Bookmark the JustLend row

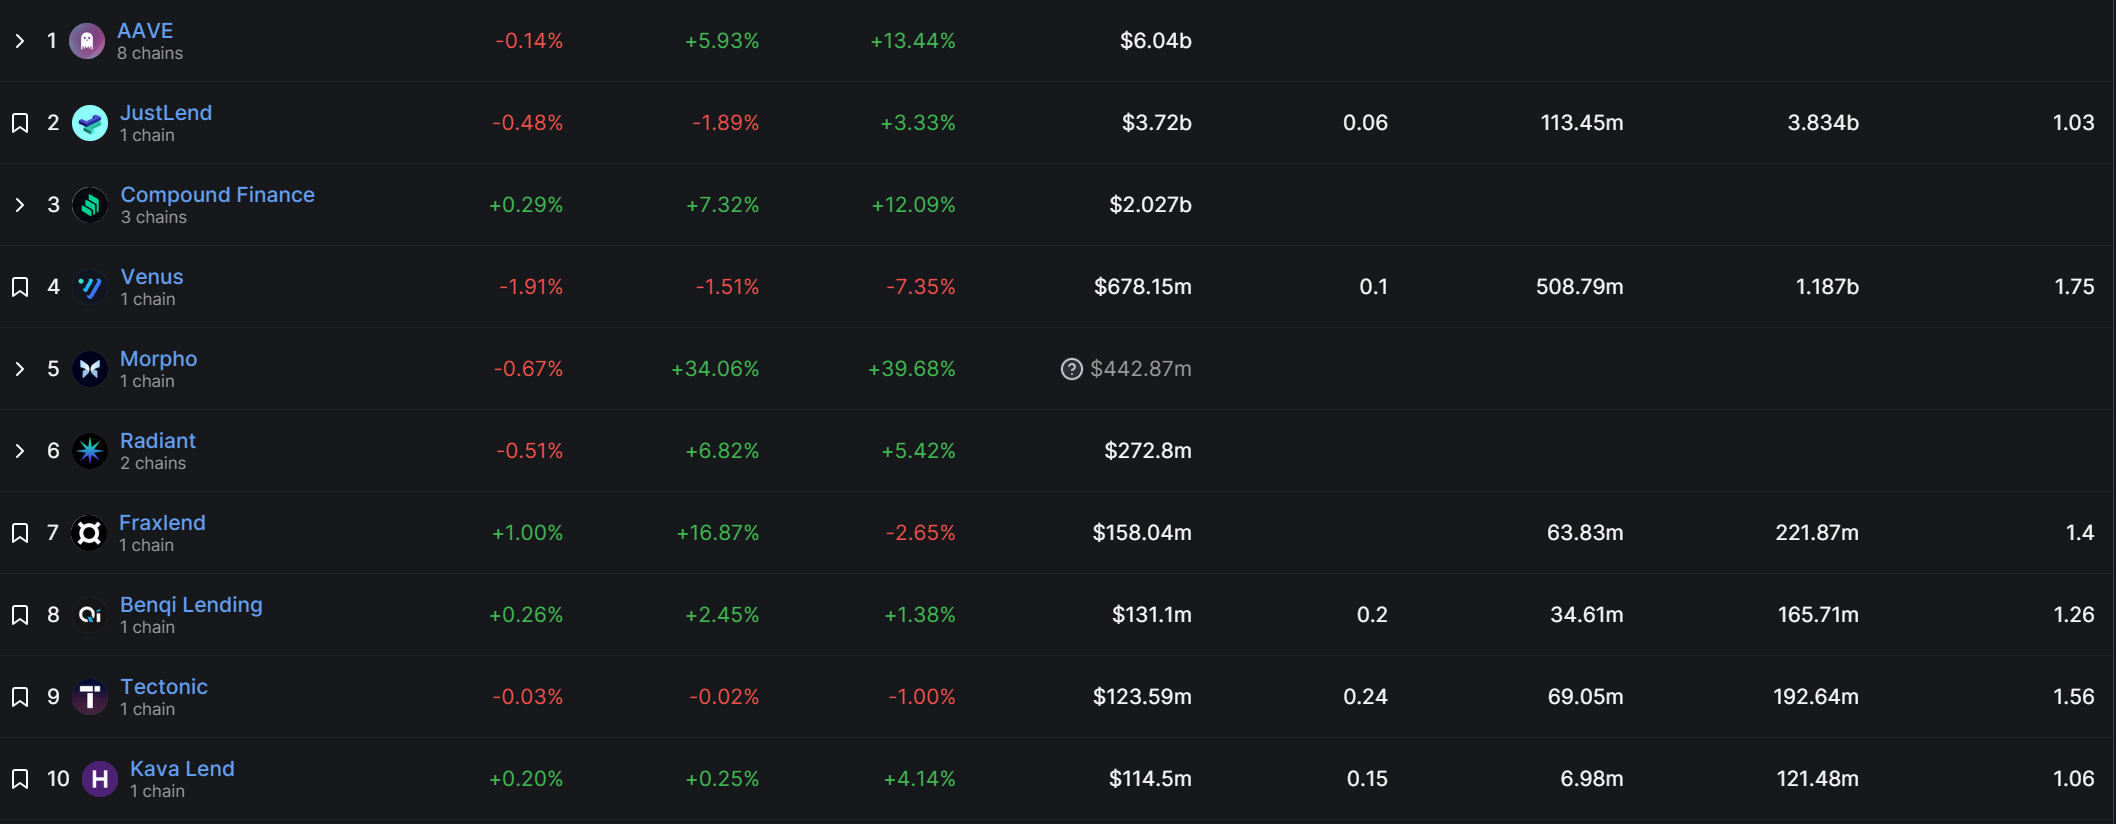19,123
